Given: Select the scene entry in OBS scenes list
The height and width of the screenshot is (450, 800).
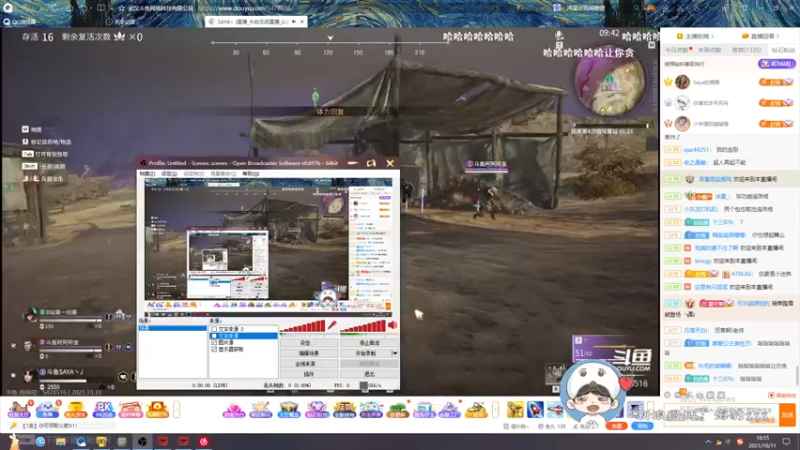Looking at the screenshot, I should pyautogui.click(x=172, y=328).
